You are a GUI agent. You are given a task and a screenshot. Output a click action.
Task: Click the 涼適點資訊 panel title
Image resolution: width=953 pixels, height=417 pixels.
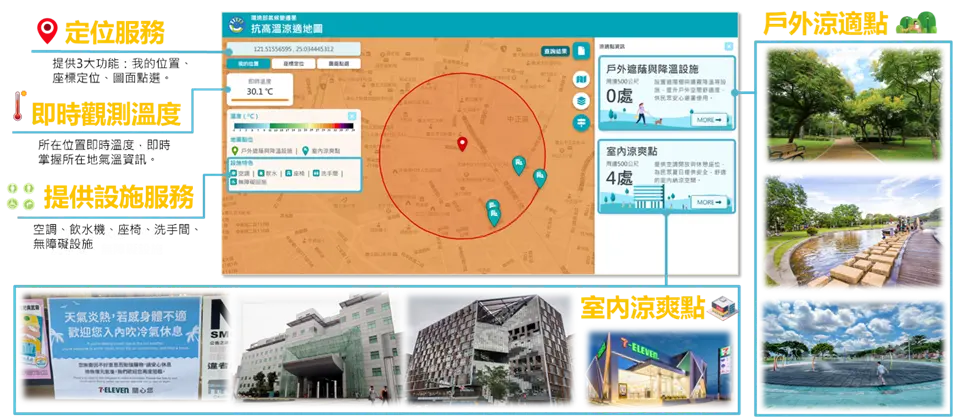coord(611,46)
